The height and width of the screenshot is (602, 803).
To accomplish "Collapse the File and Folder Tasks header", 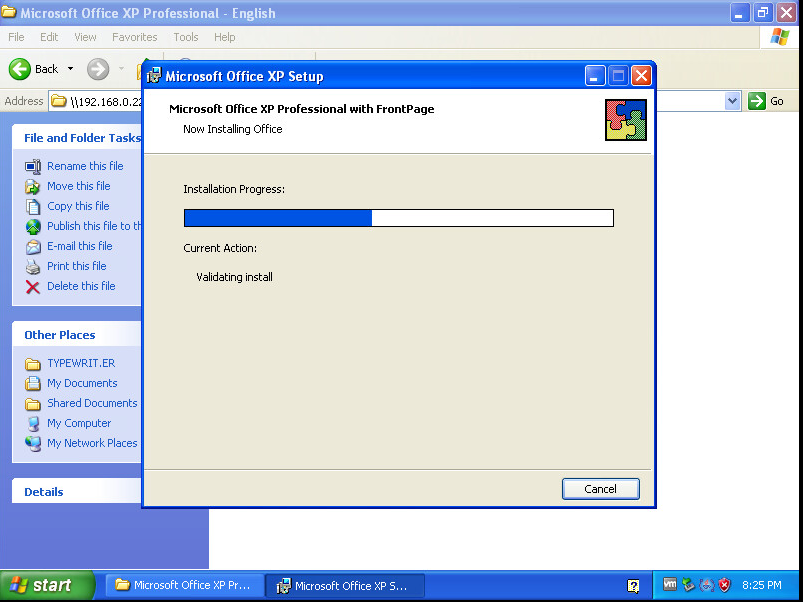I will (77, 138).
